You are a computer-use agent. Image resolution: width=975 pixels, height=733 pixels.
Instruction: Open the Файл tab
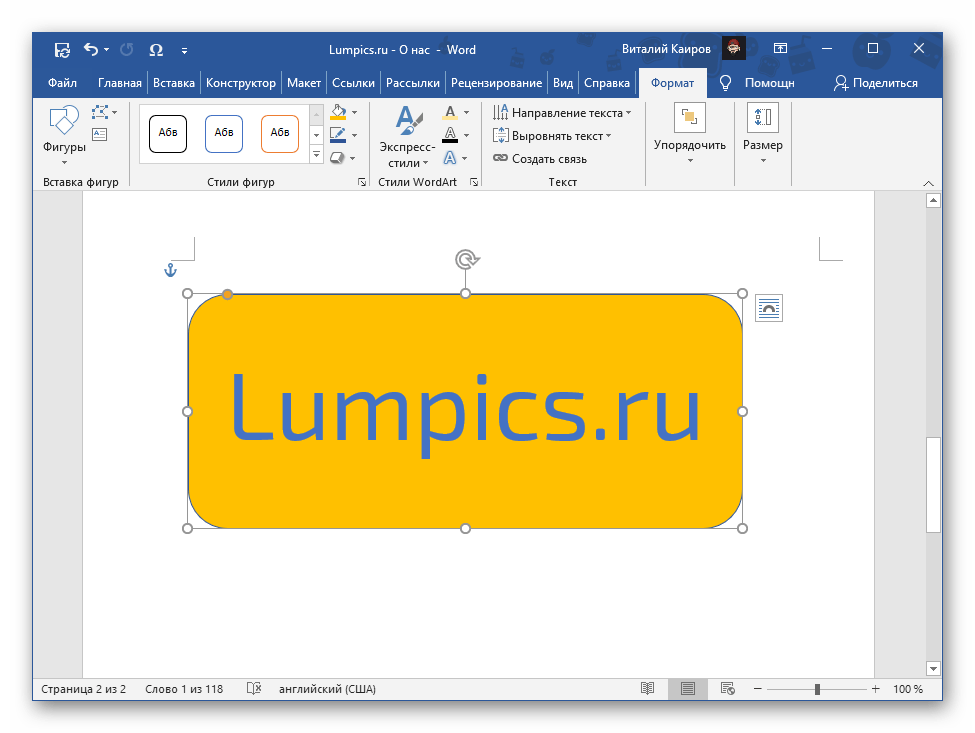click(62, 83)
